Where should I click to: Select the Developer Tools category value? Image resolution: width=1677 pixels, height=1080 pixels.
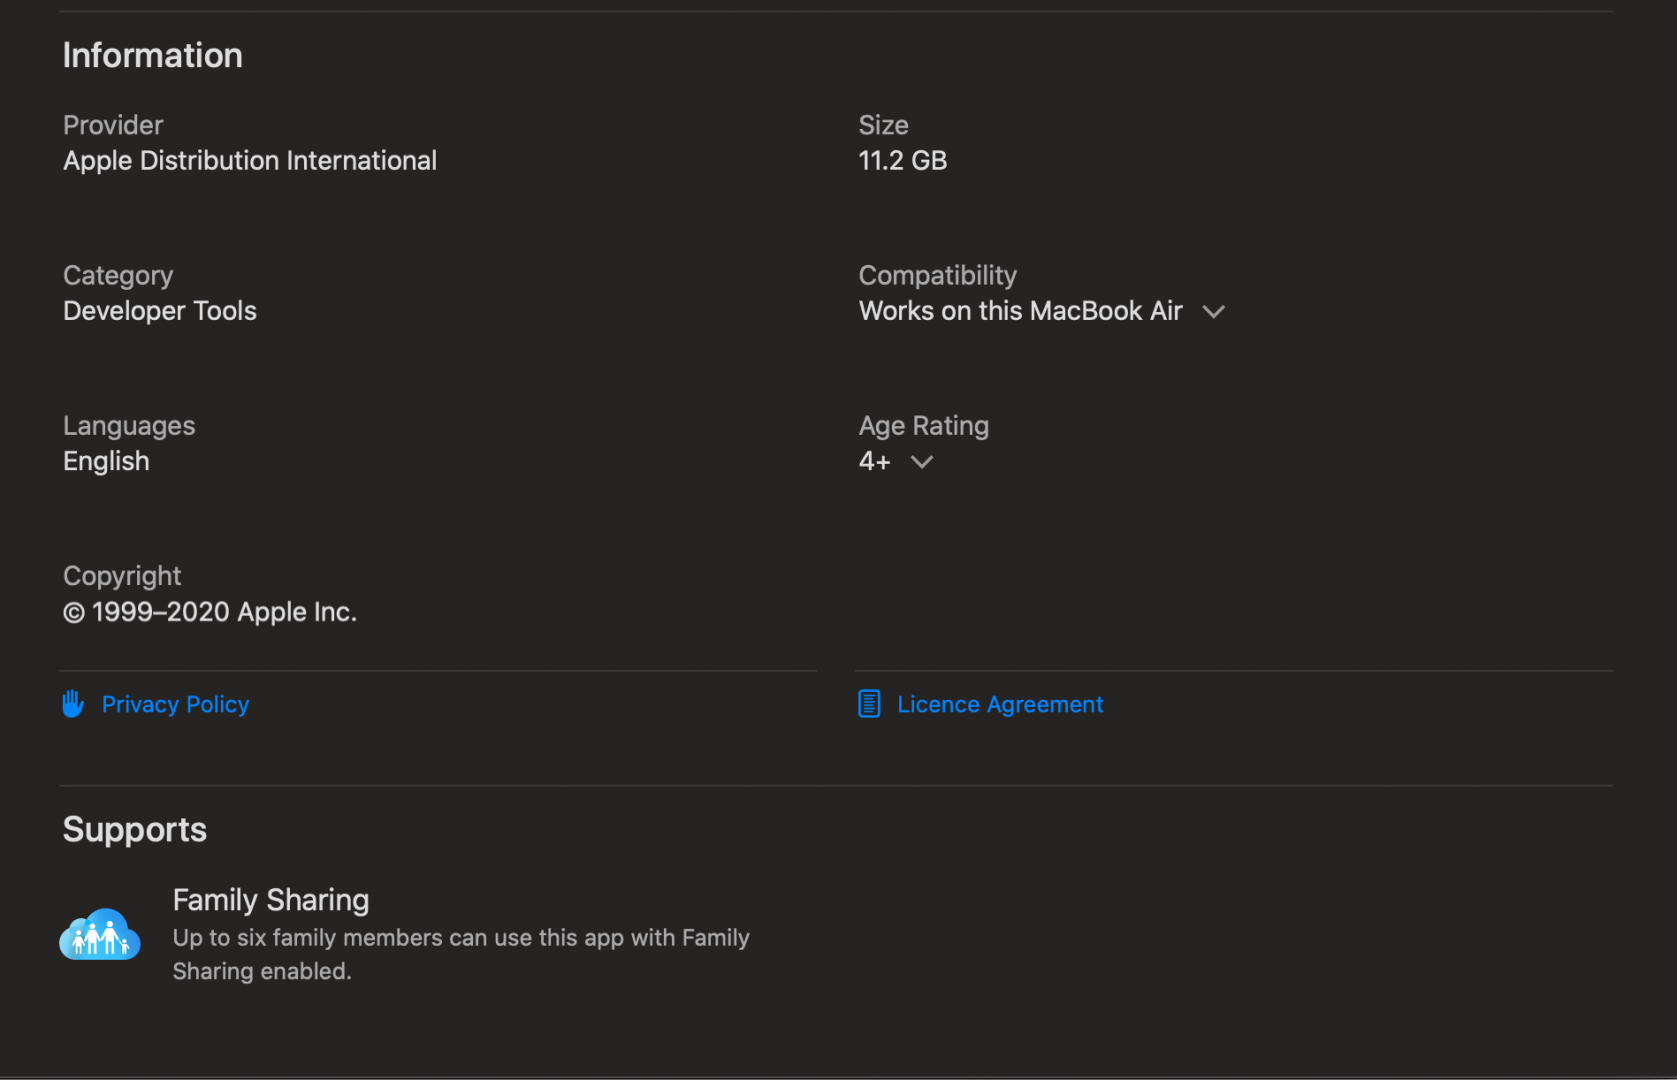[160, 311]
